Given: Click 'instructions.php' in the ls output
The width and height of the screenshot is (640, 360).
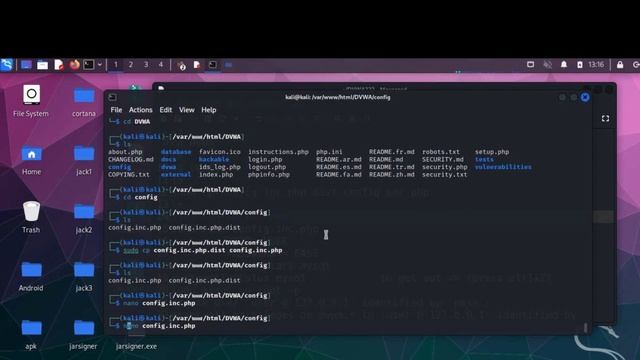Looking at the screenshot, I should pyautogui.click(x=278, y=152).
